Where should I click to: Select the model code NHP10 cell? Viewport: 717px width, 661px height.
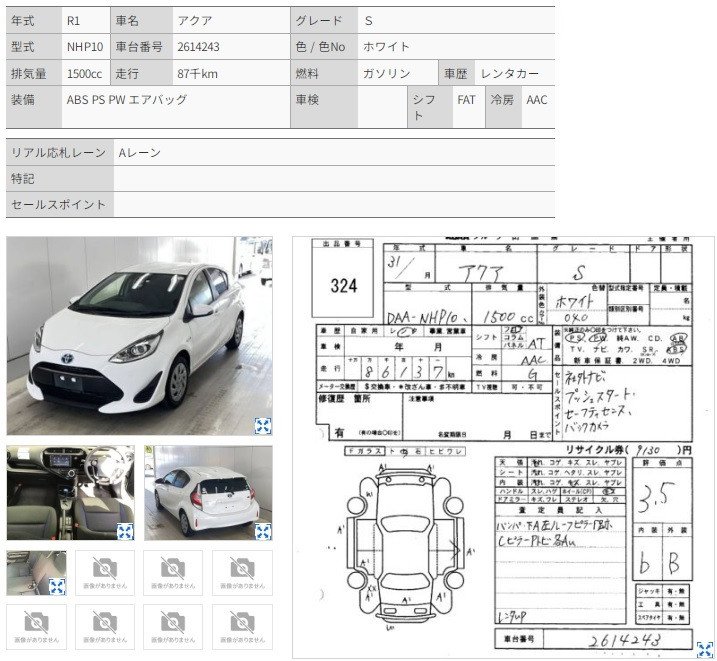86,47
